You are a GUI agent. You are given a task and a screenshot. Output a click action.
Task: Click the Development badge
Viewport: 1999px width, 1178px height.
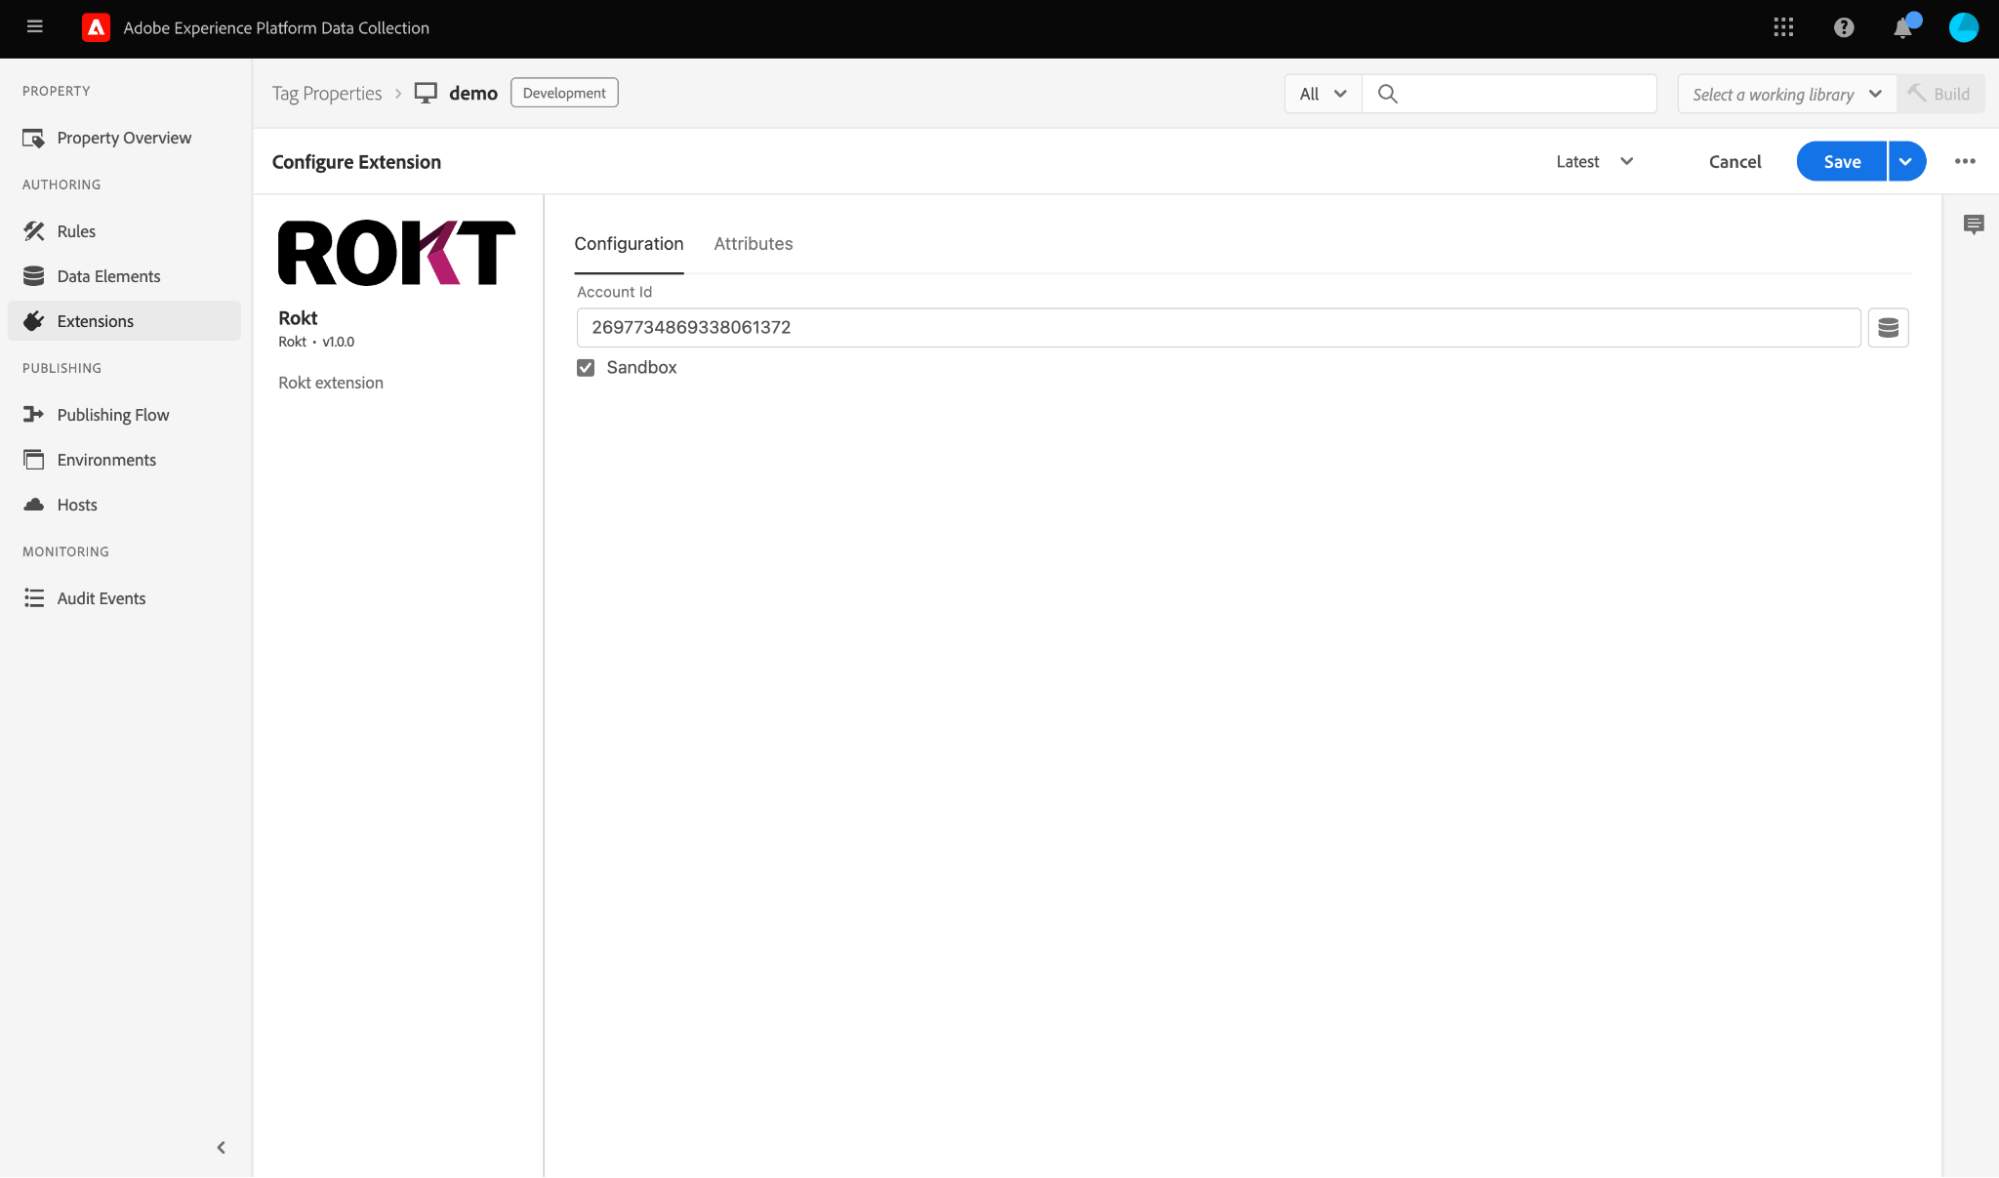(x=564, y=93)
